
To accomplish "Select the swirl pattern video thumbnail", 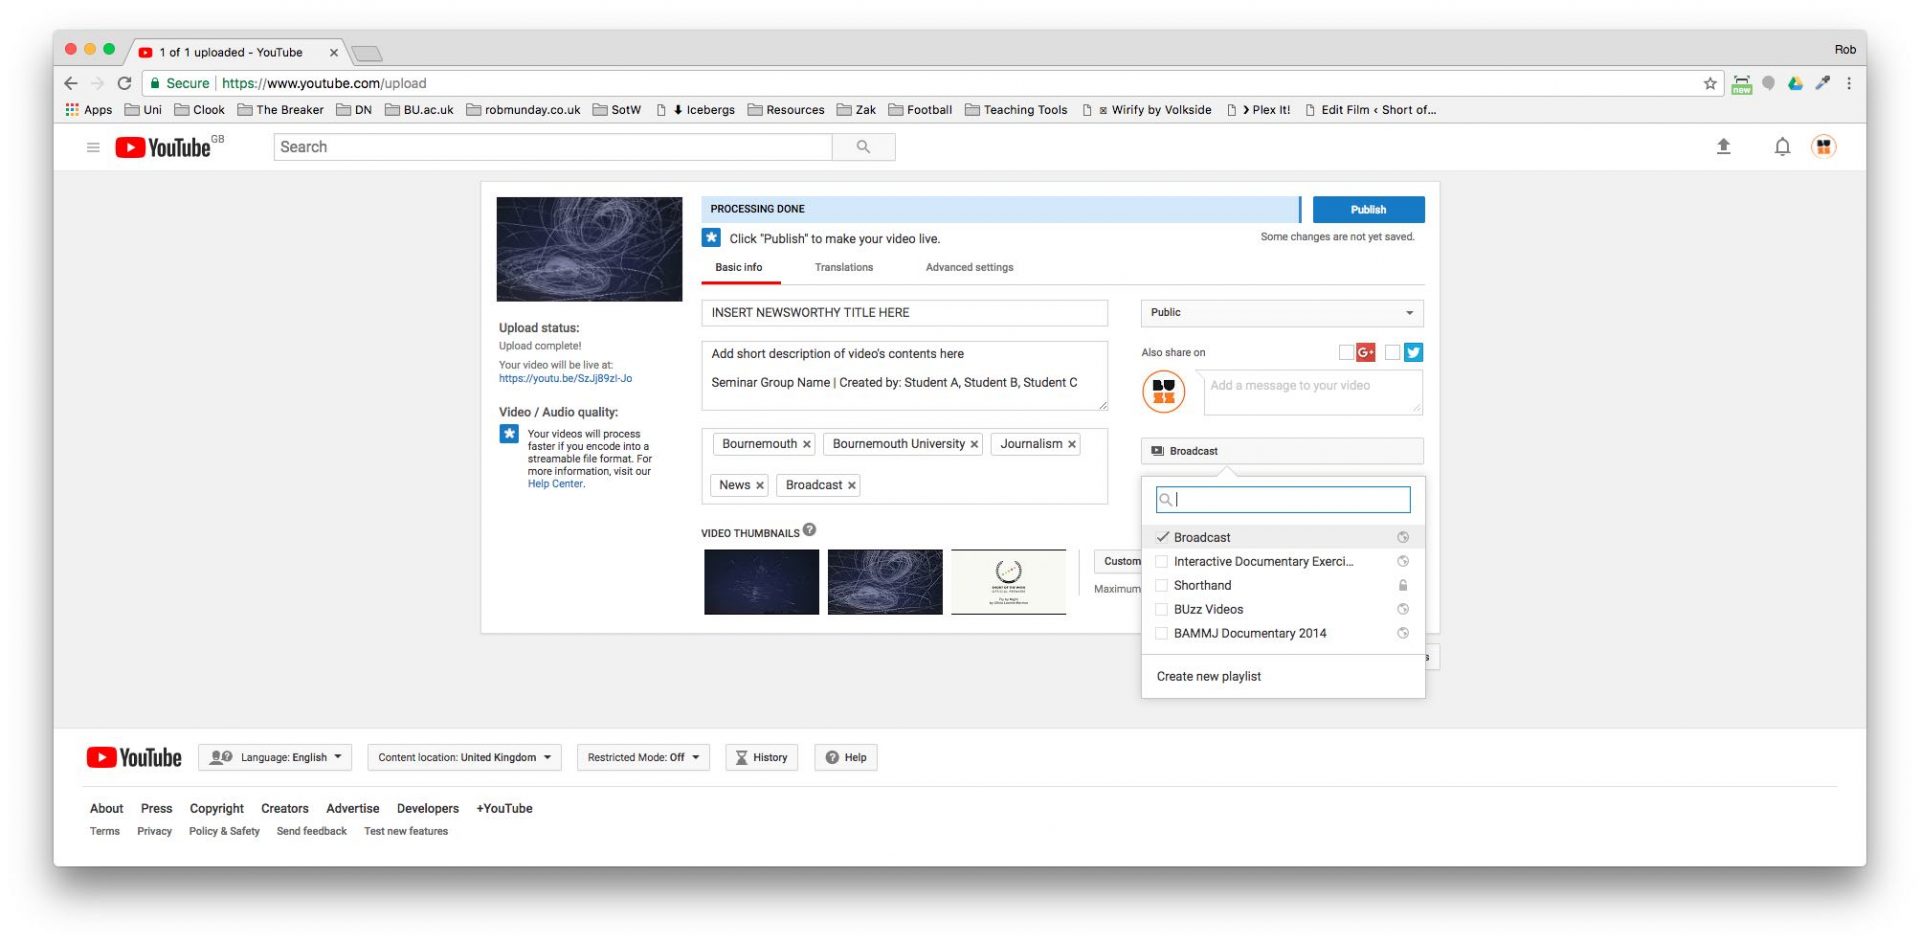I will tap(885, 582).
